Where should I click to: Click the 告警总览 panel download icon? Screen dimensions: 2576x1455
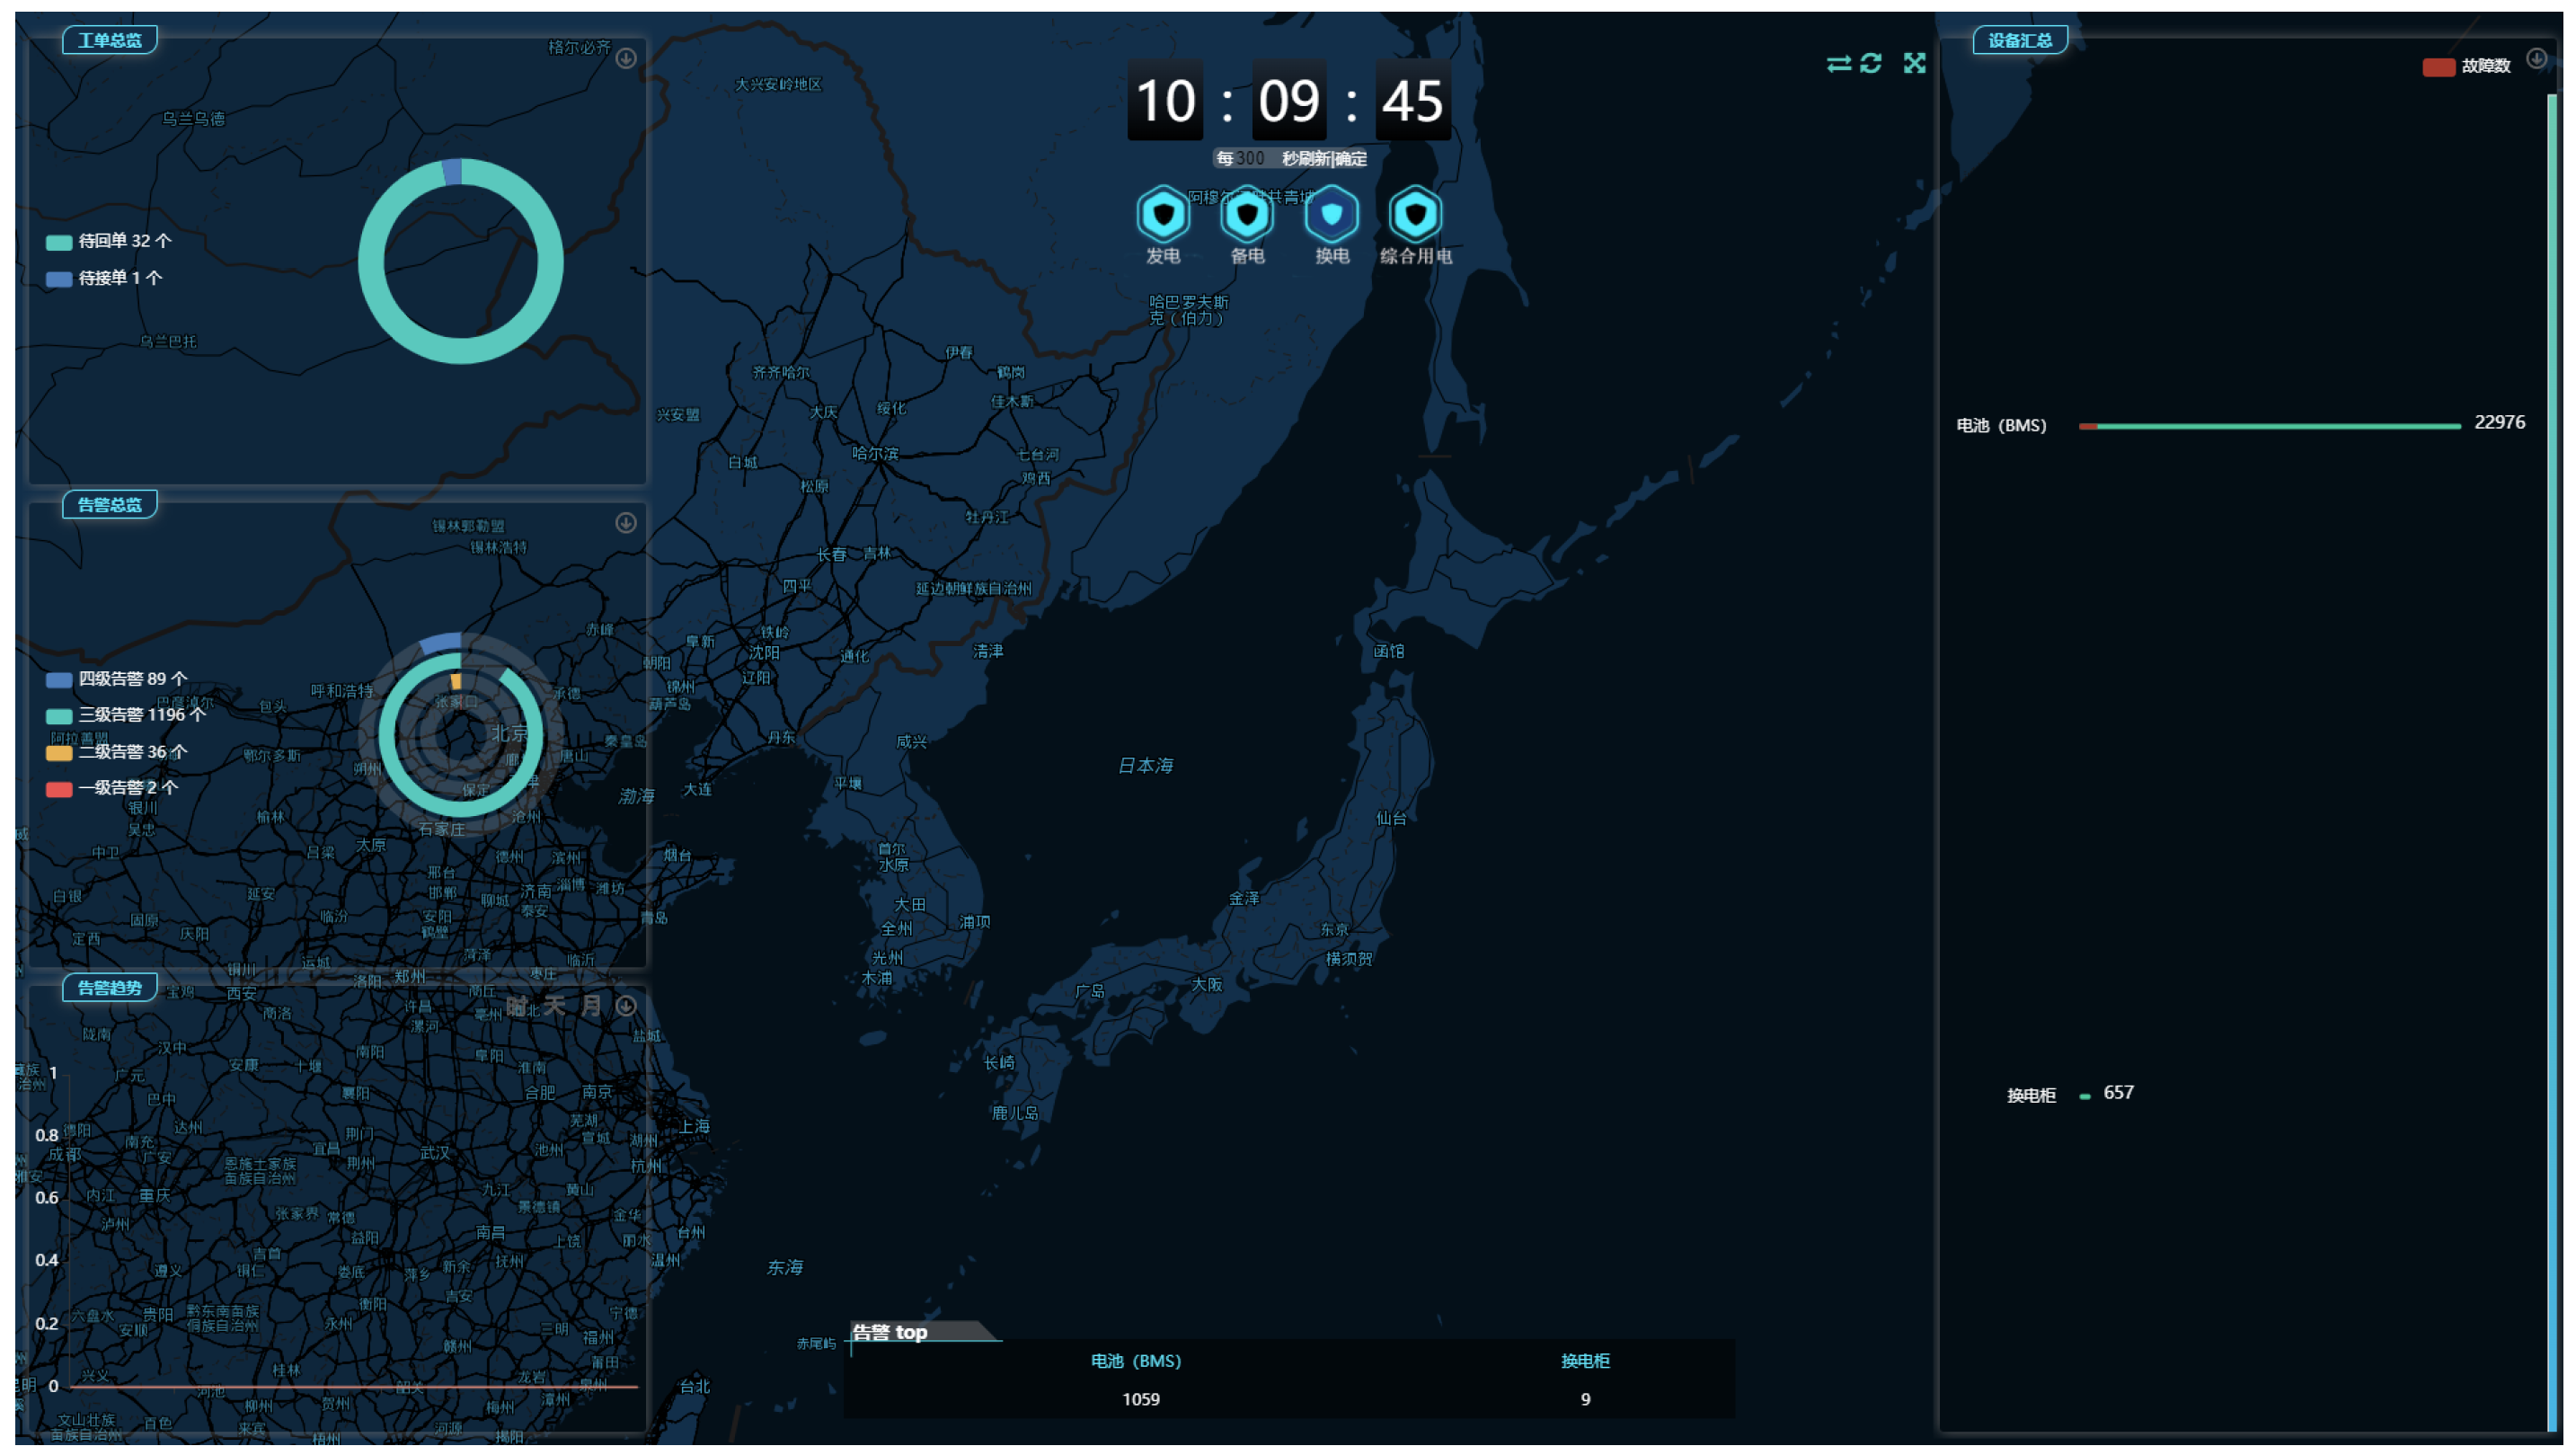point(626,523)
